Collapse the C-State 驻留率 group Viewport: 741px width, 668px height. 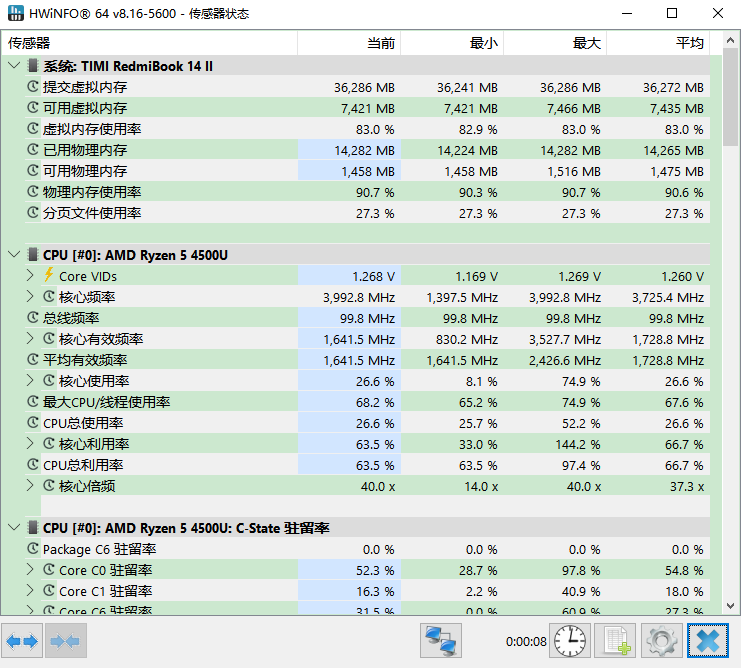pos(14,527)
